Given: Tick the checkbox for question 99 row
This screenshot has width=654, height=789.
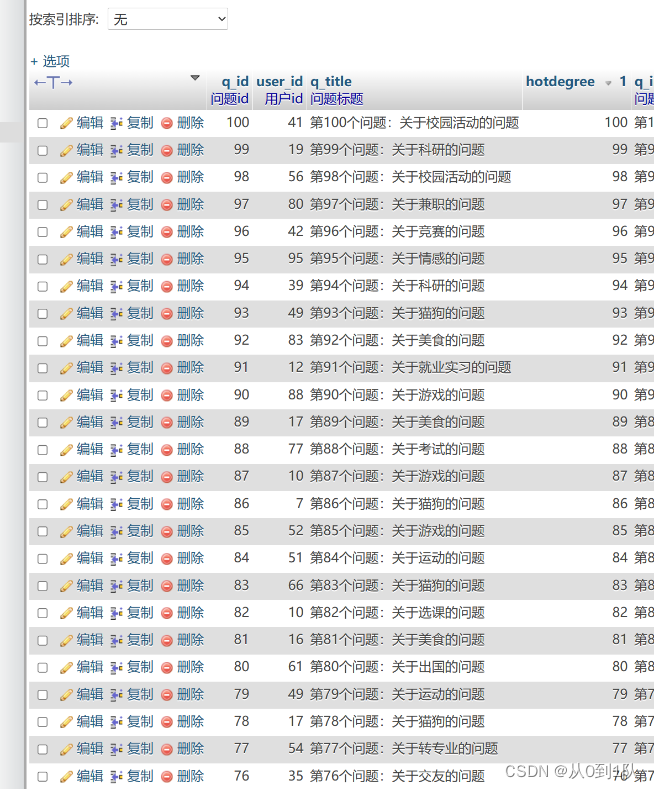Looking at the screenshot, I should click(x=43, y=150).
